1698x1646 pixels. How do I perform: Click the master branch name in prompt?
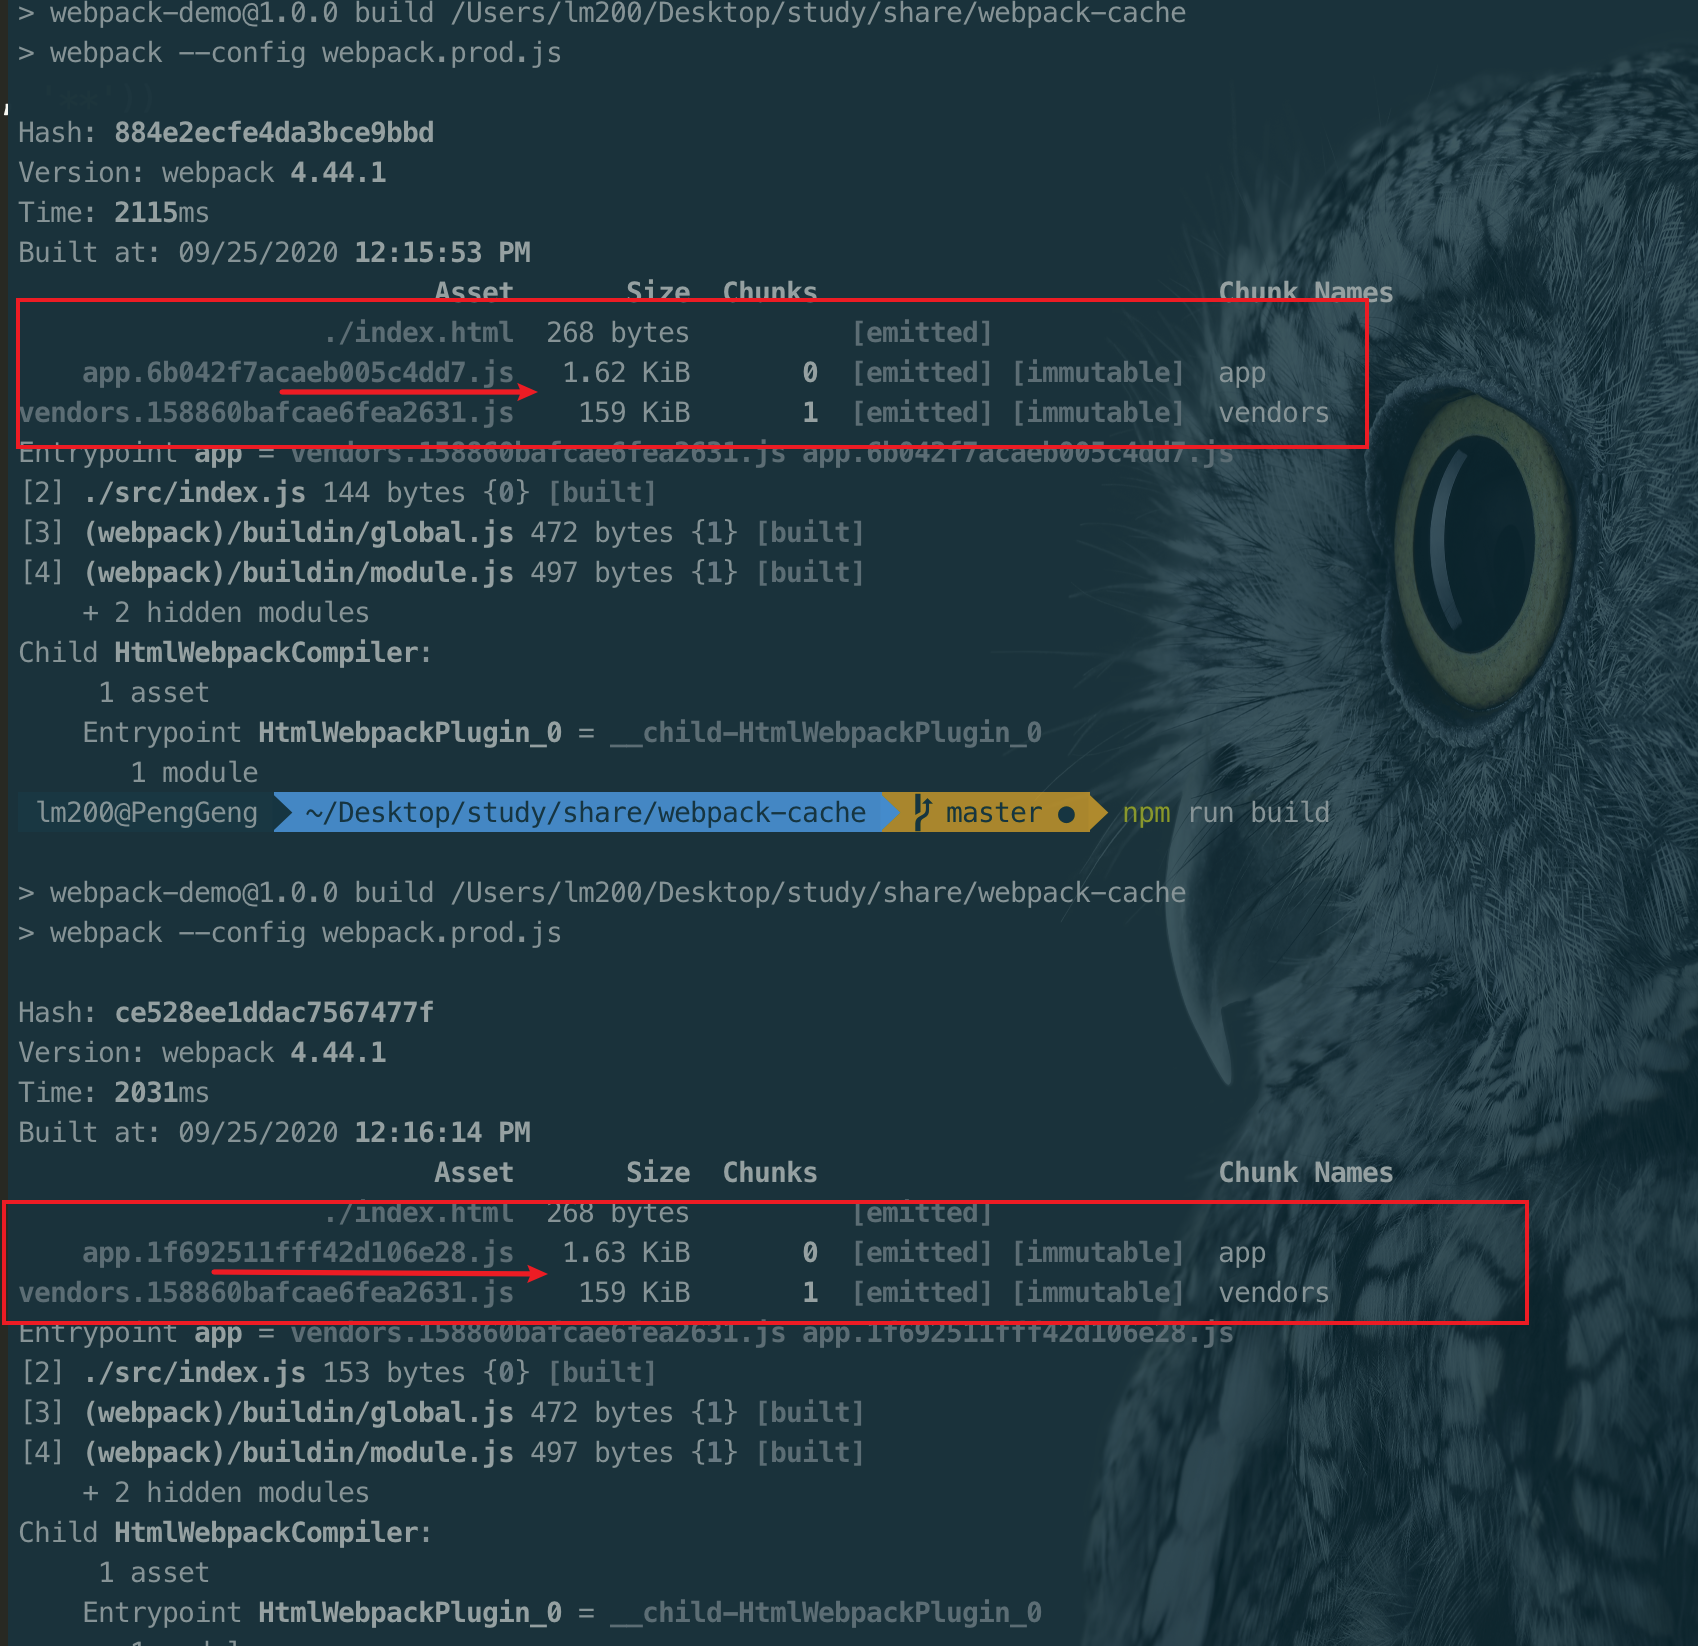pos(994,813)
